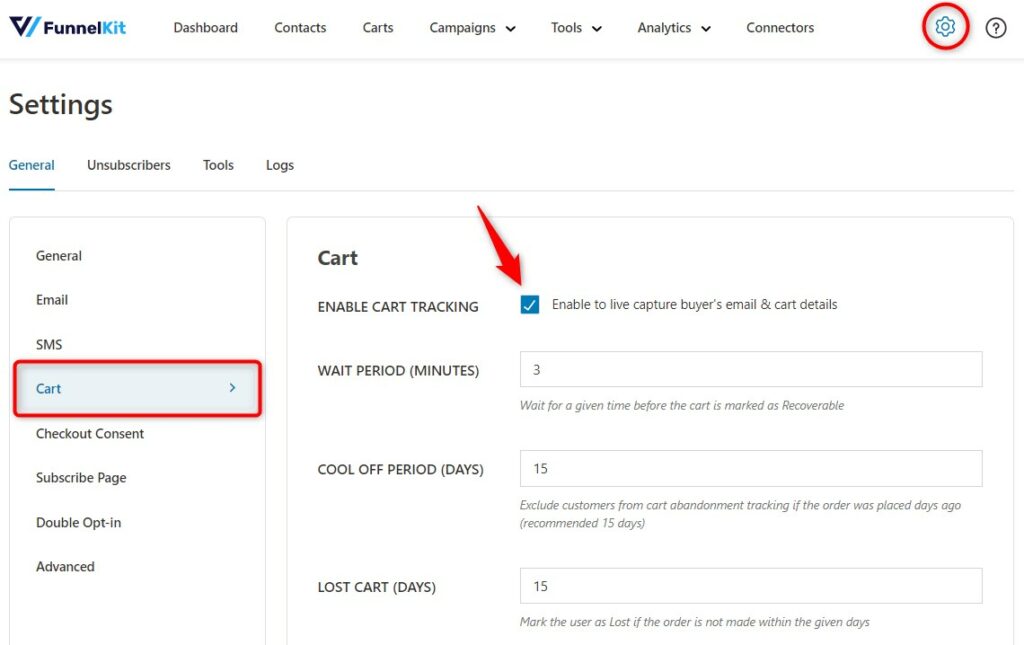Click the 'Exclude customers from cart abandonment' hint text
Screen dimensions: 1024x645
pyautogui.click(x=740, y=514)
